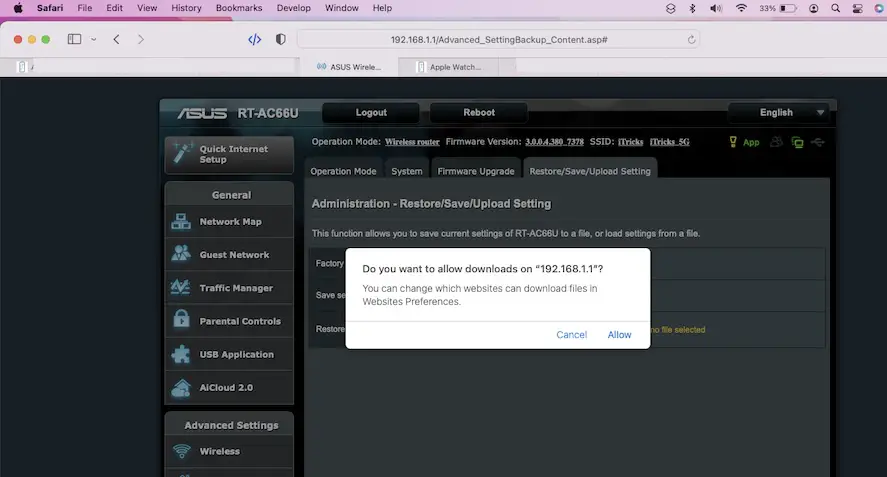This screenshot has height=477, width=887.
Task: Open Wireless advanced settings
Action: [x=229, y=452]
